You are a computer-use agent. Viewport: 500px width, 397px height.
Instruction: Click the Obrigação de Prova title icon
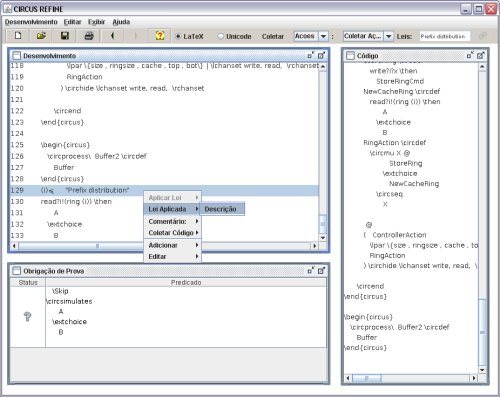(16, 271)
